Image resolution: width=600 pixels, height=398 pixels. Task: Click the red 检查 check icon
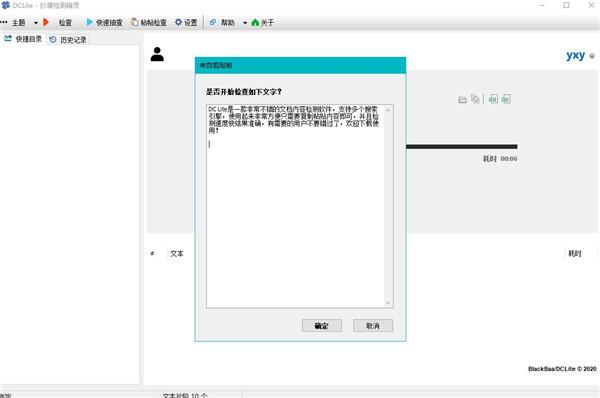(x=46, y=22)
